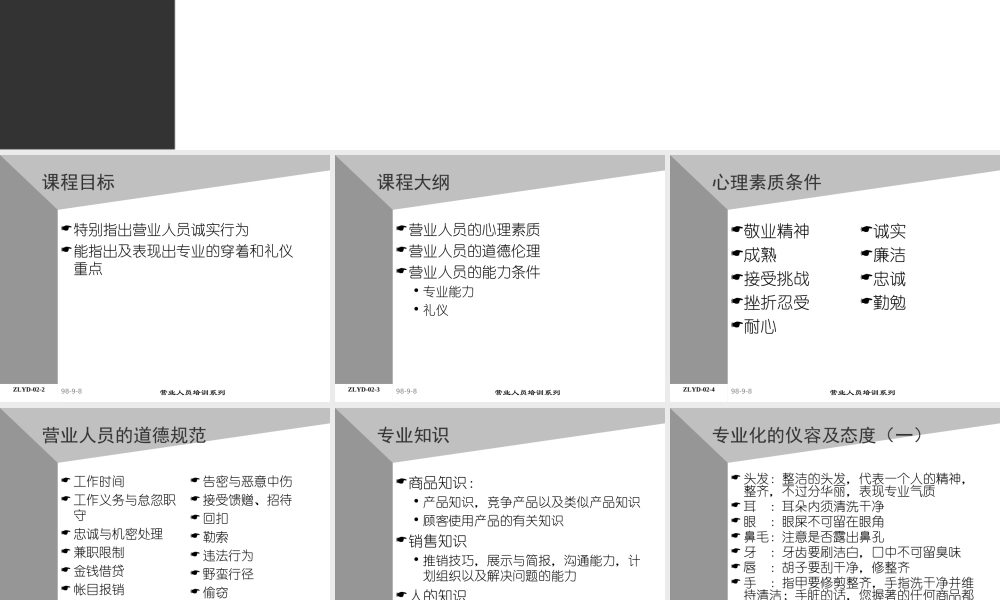Click footer 营业人员培训系列 on 心理素质条件 slide
This screenshot has width=1000, height=600.
(x=862, y=393)
